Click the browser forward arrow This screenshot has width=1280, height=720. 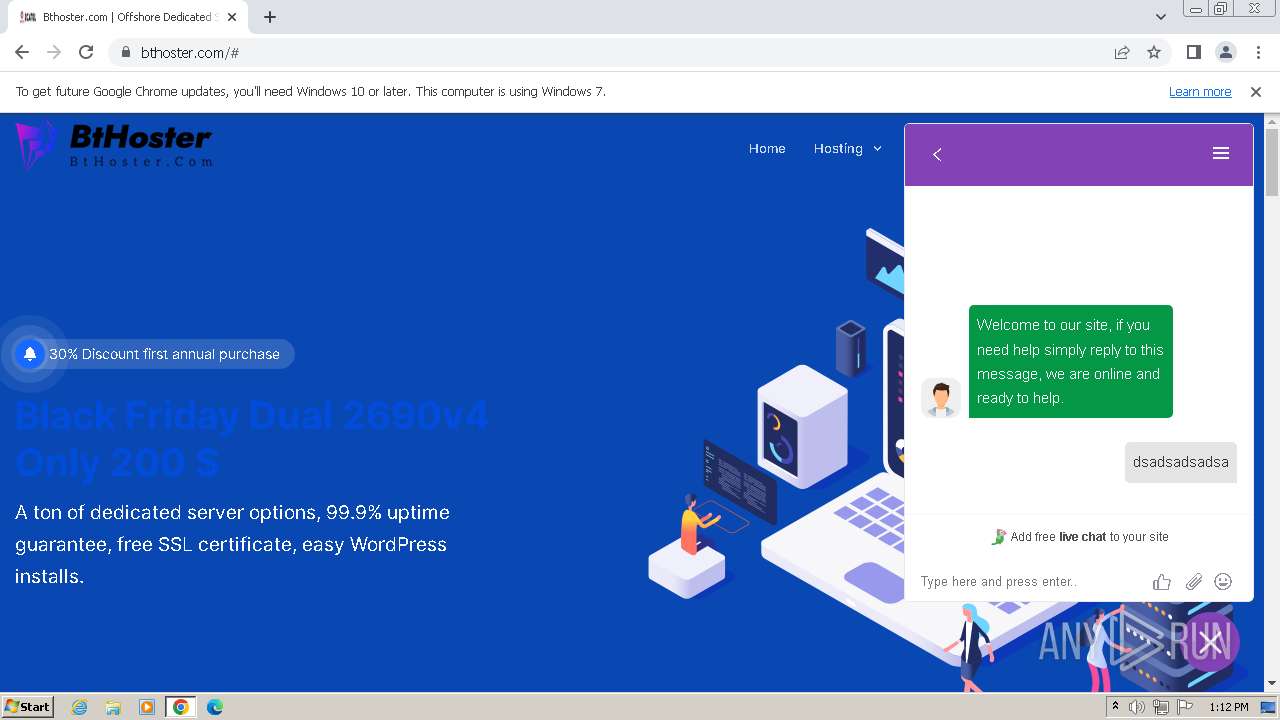click(x=54, y=52)
